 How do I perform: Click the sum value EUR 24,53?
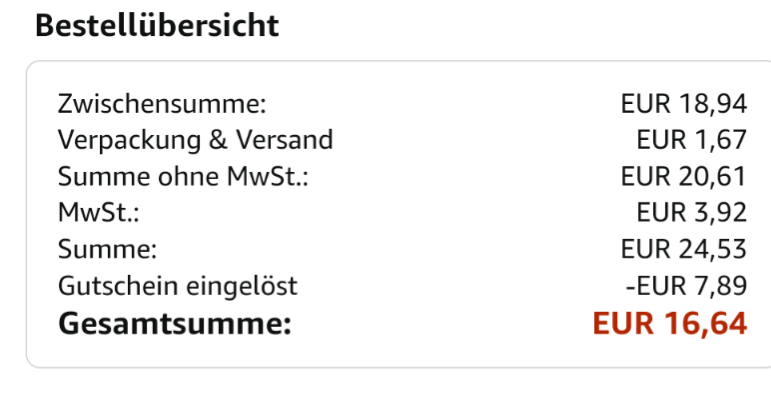[x=683, y=250]
